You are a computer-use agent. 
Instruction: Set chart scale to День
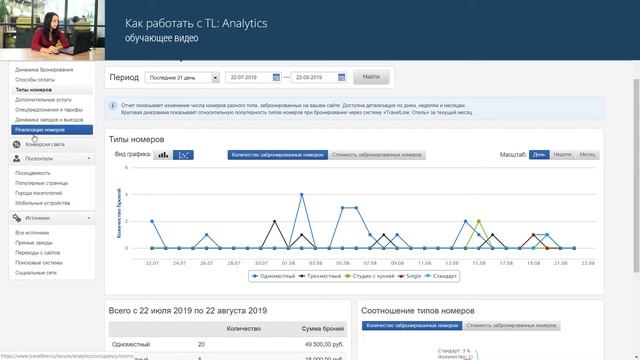(x=539, y=155)
